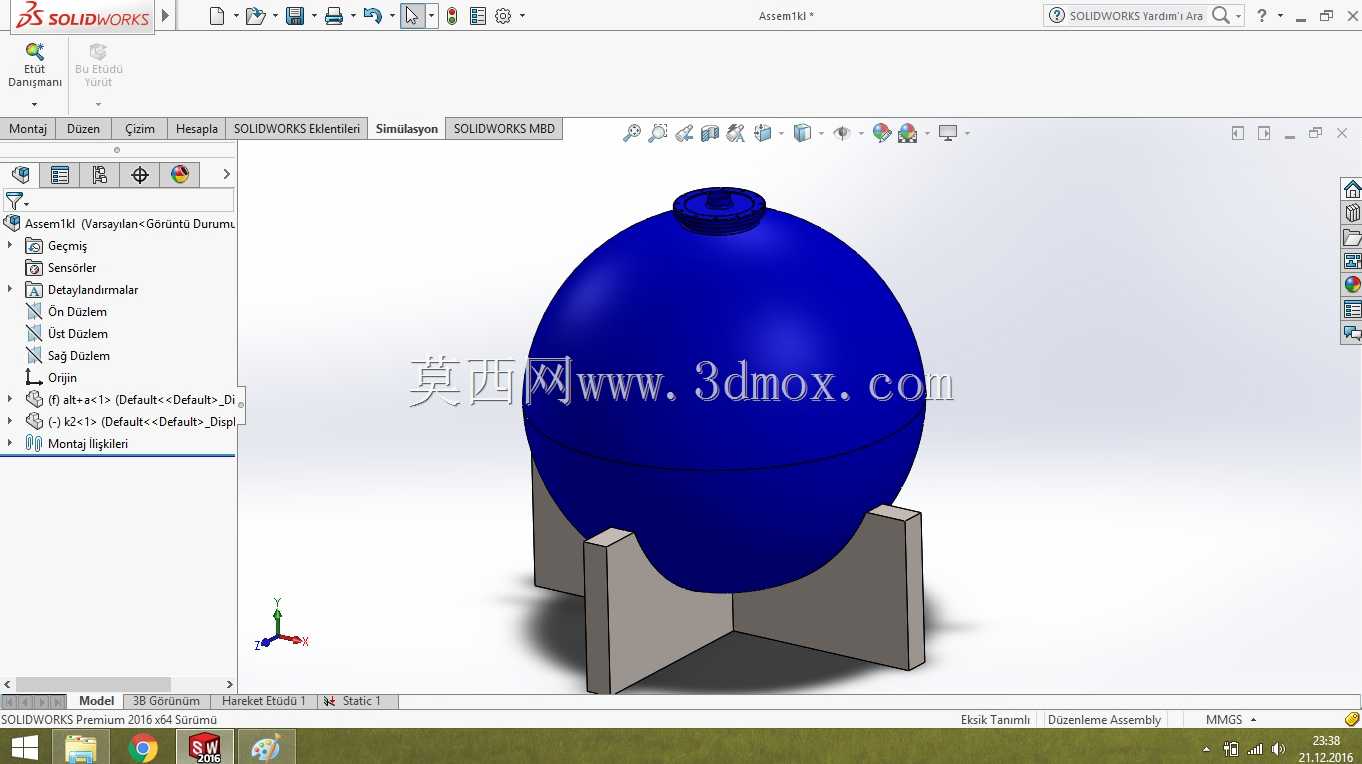Viewport: 1362px width, 764px height.
Task: Open the SOLIDWORKS Eklentileri tab
Action: (297, 129)
